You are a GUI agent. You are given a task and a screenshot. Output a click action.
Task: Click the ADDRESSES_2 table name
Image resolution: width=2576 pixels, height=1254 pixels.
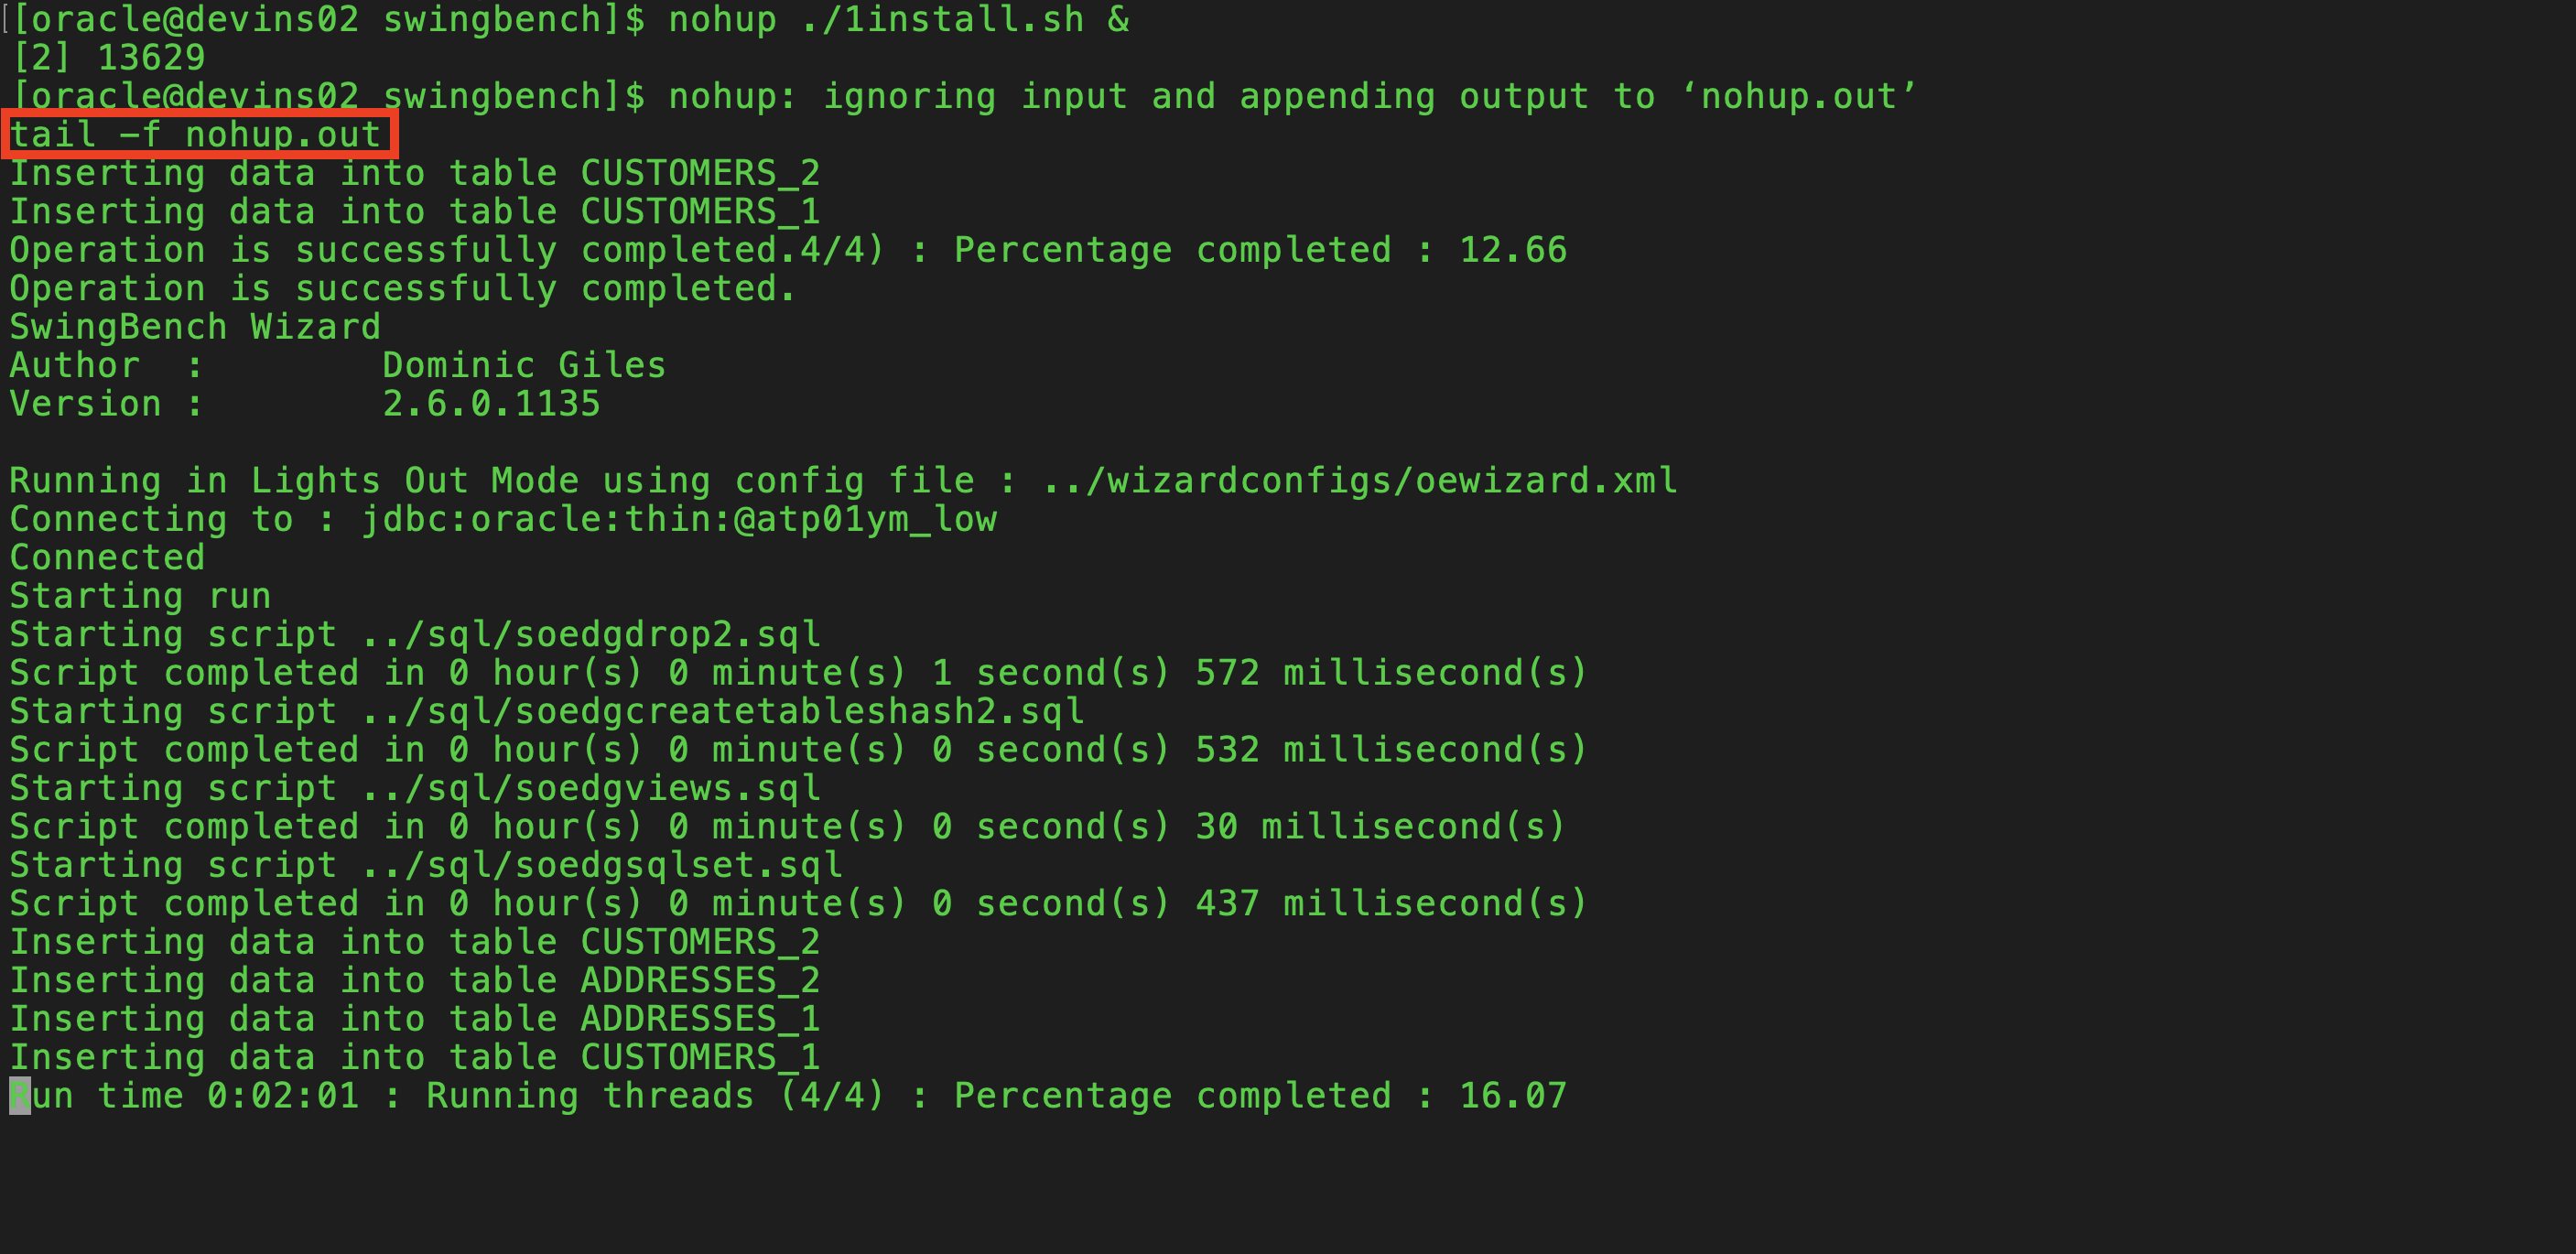click(x=700, y=981)
